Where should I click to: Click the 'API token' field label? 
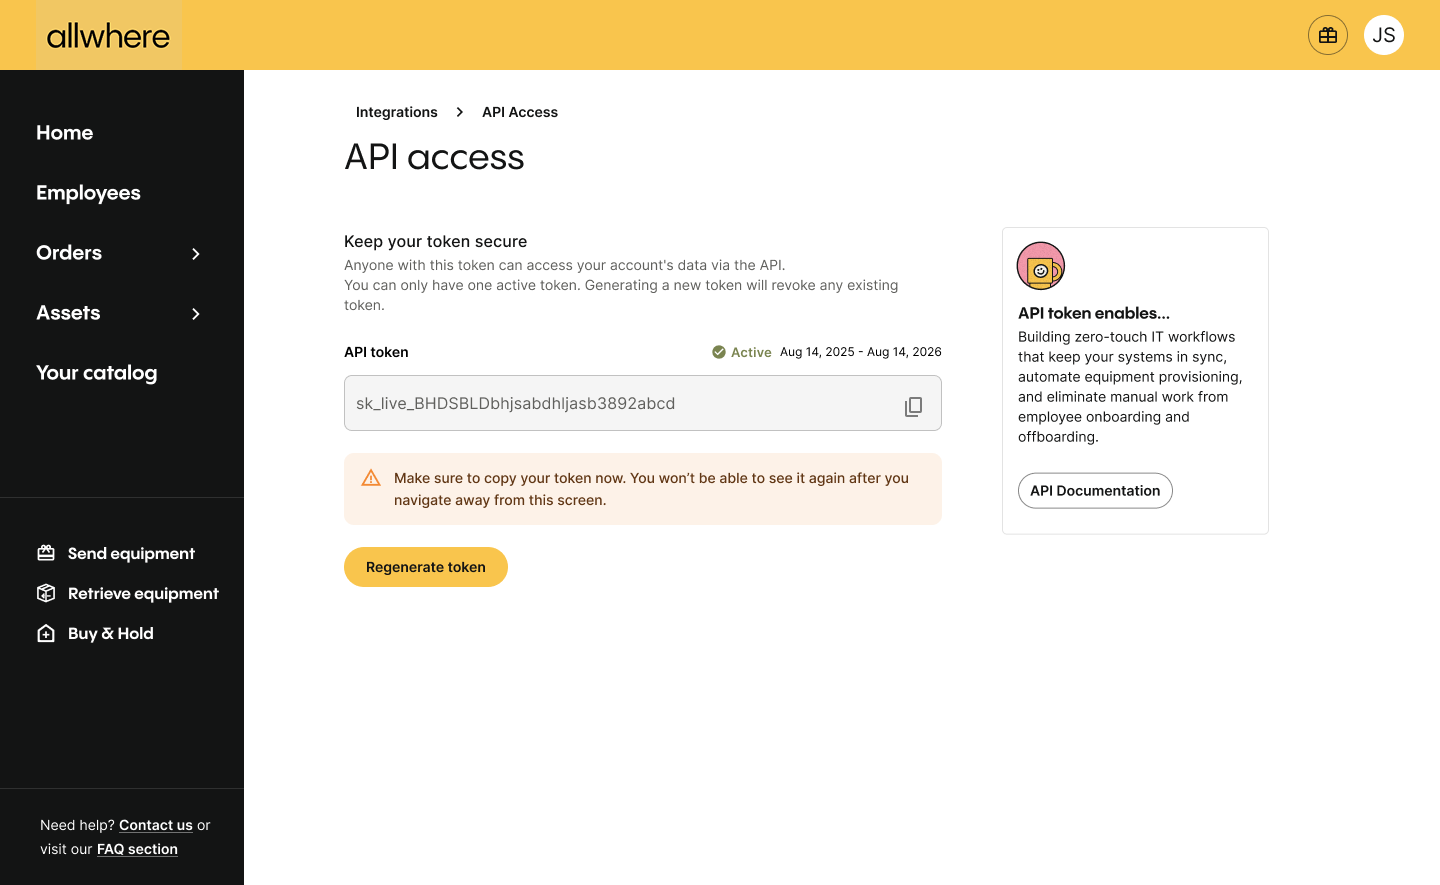coord(376,352)
